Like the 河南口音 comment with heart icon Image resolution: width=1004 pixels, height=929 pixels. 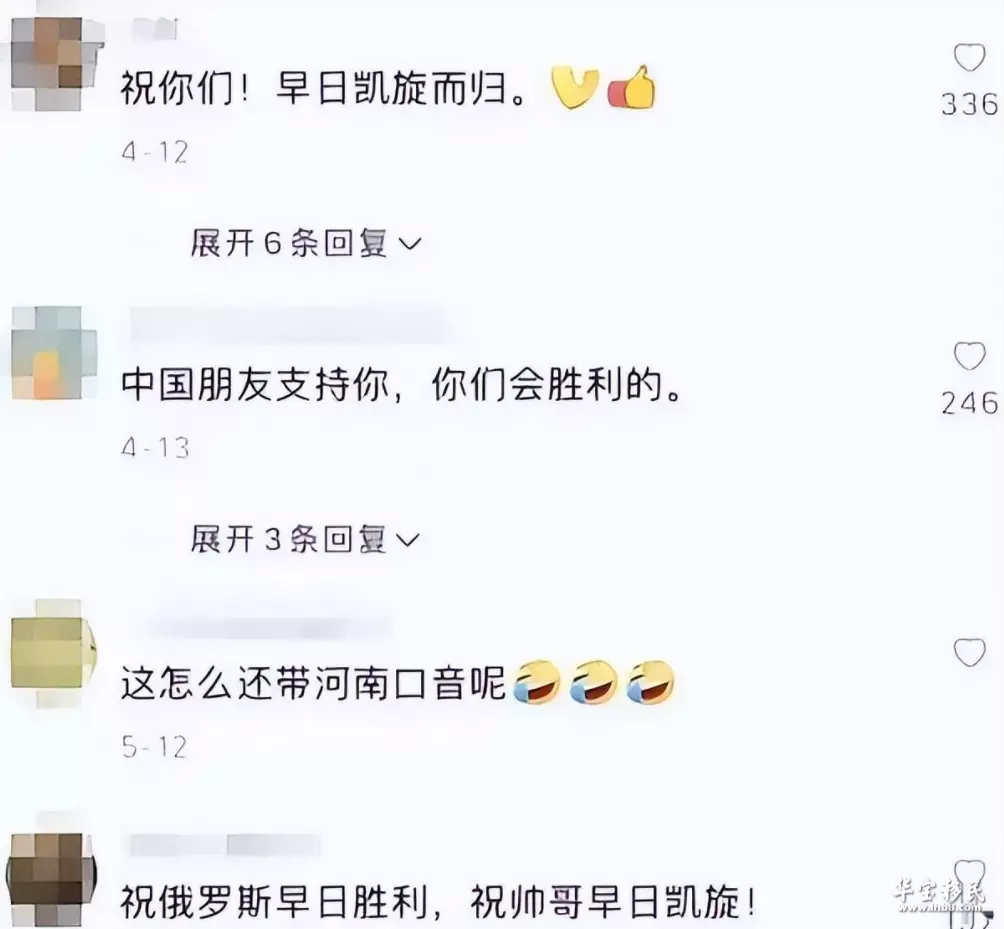tap(969, 652)
